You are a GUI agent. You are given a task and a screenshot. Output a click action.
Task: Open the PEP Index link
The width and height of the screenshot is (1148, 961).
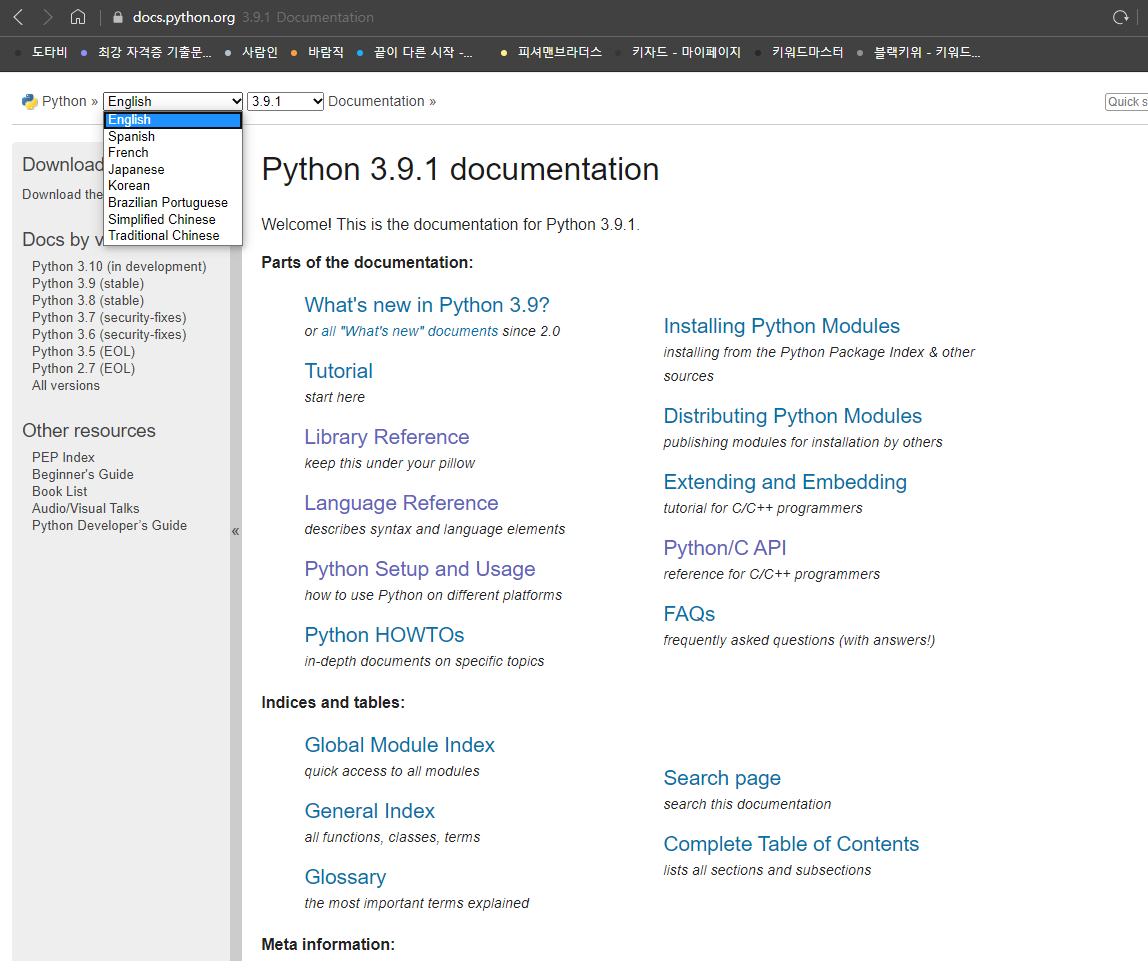63,457
